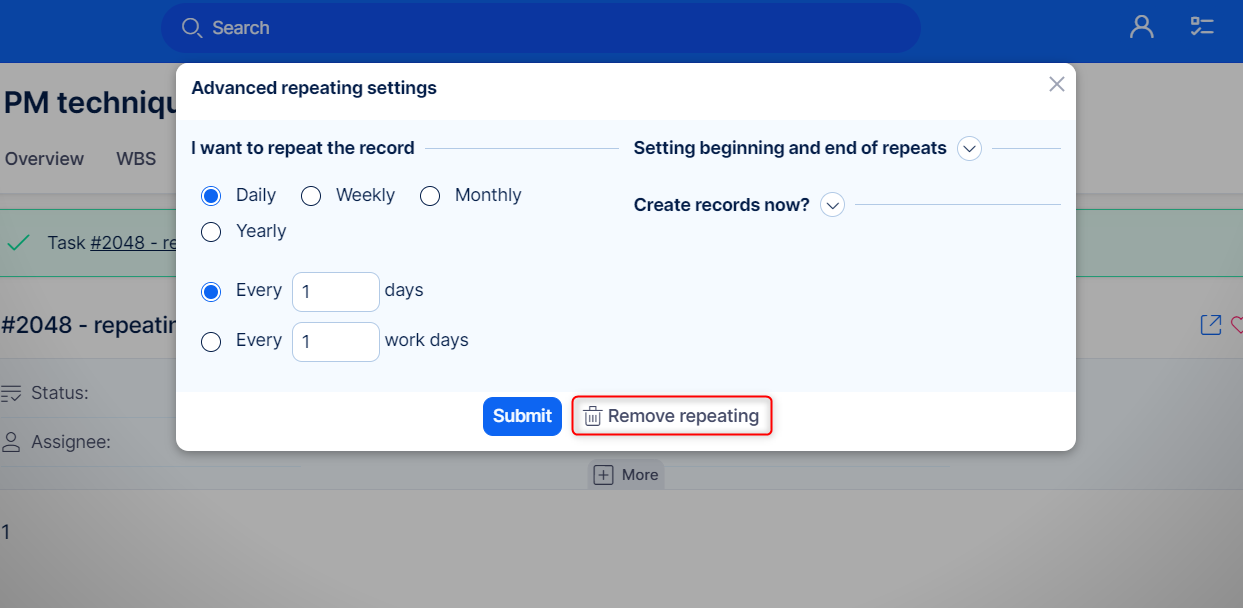This screenshot has height=608, width=1243.
Task: Click the user profile icon
Action: (1141, 27)
